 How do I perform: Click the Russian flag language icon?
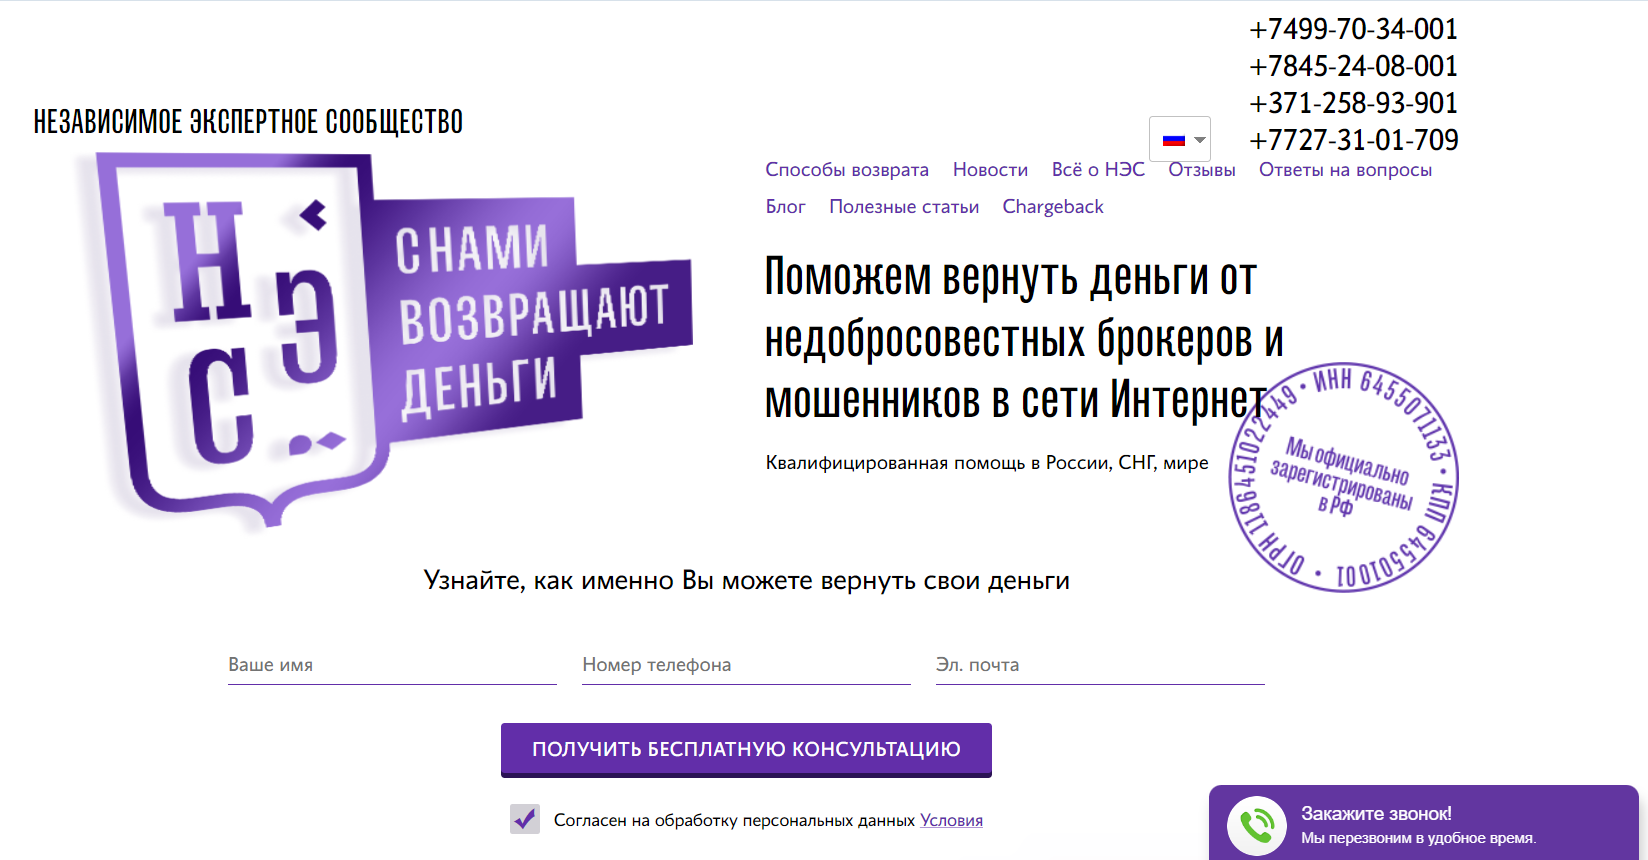pyautogui.click(x=1173, y=140)
